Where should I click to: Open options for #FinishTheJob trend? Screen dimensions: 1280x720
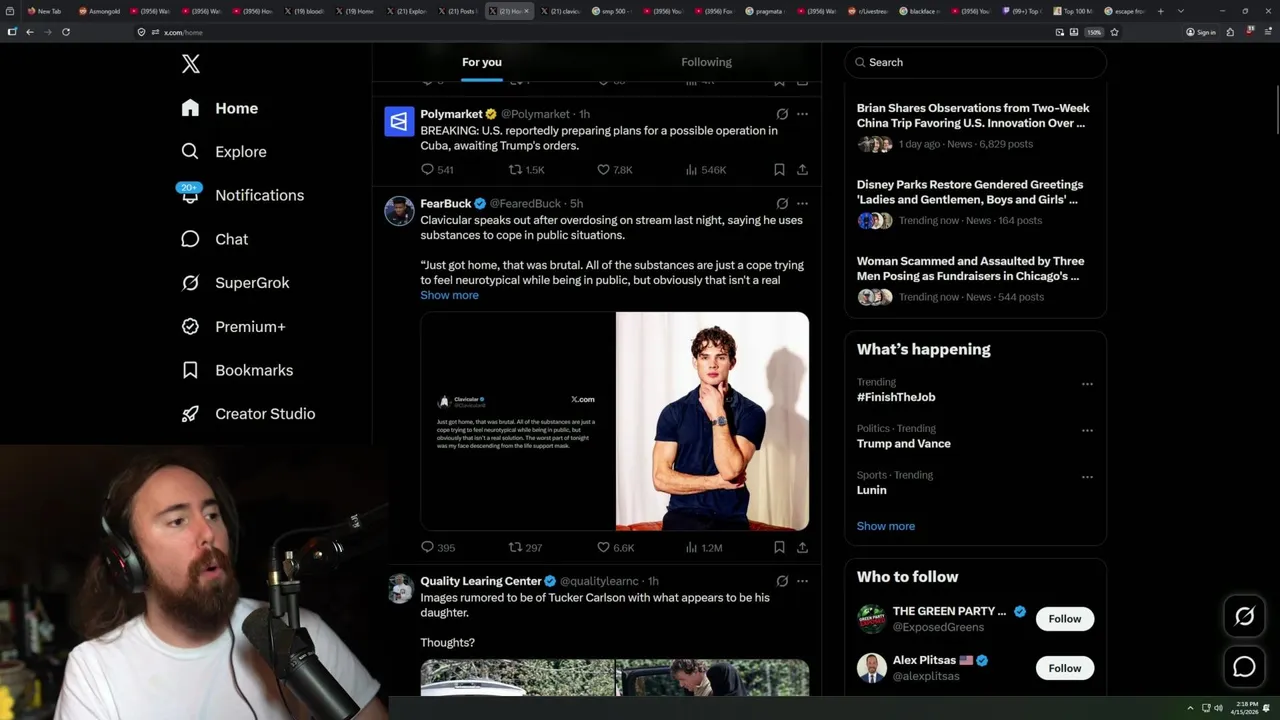[x=1087, y=384]
